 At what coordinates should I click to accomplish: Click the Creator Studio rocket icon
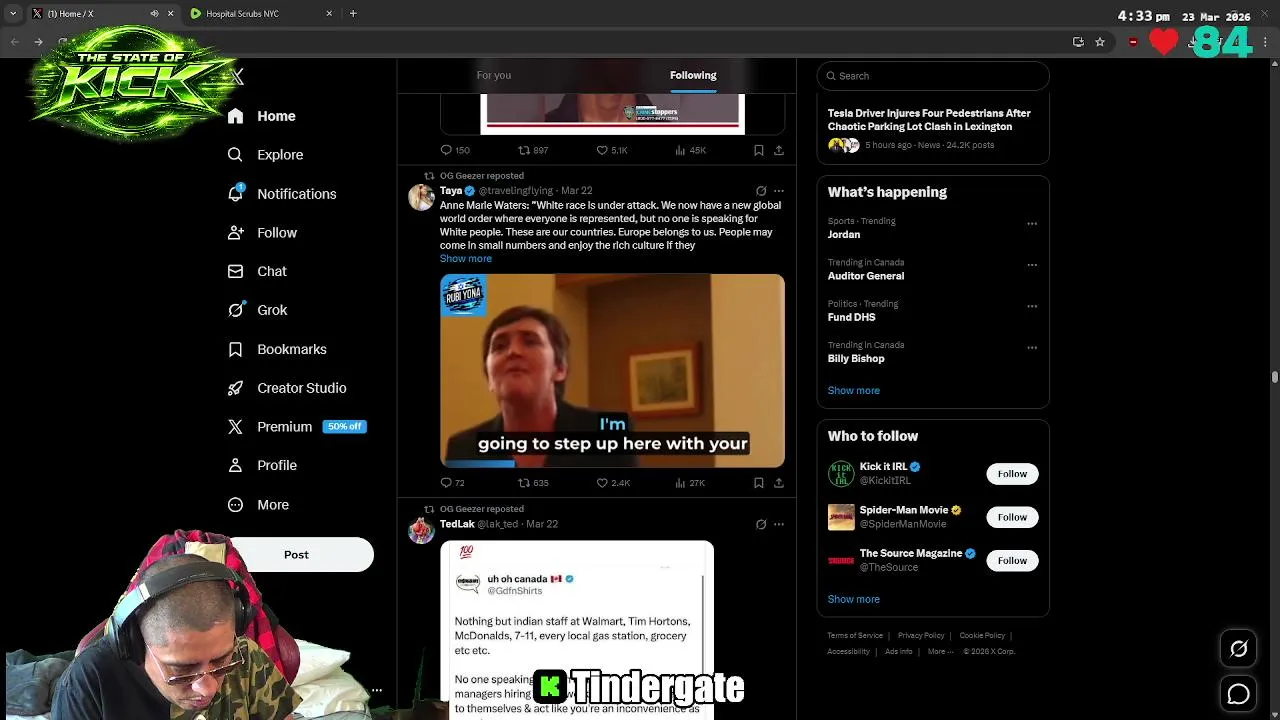tap(235, 388)
